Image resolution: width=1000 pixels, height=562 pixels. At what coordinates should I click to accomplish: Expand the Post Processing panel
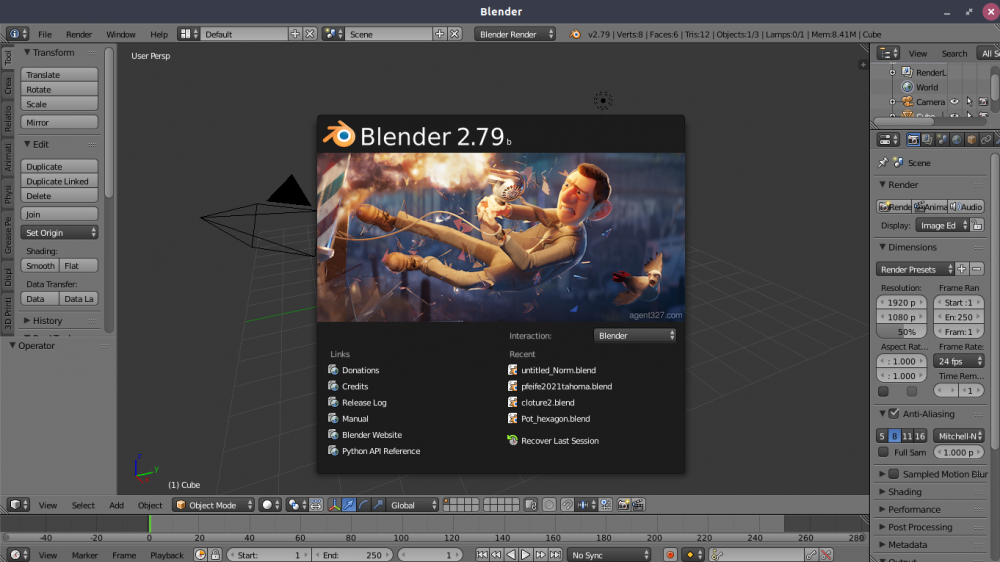click(x=920, y=527)
